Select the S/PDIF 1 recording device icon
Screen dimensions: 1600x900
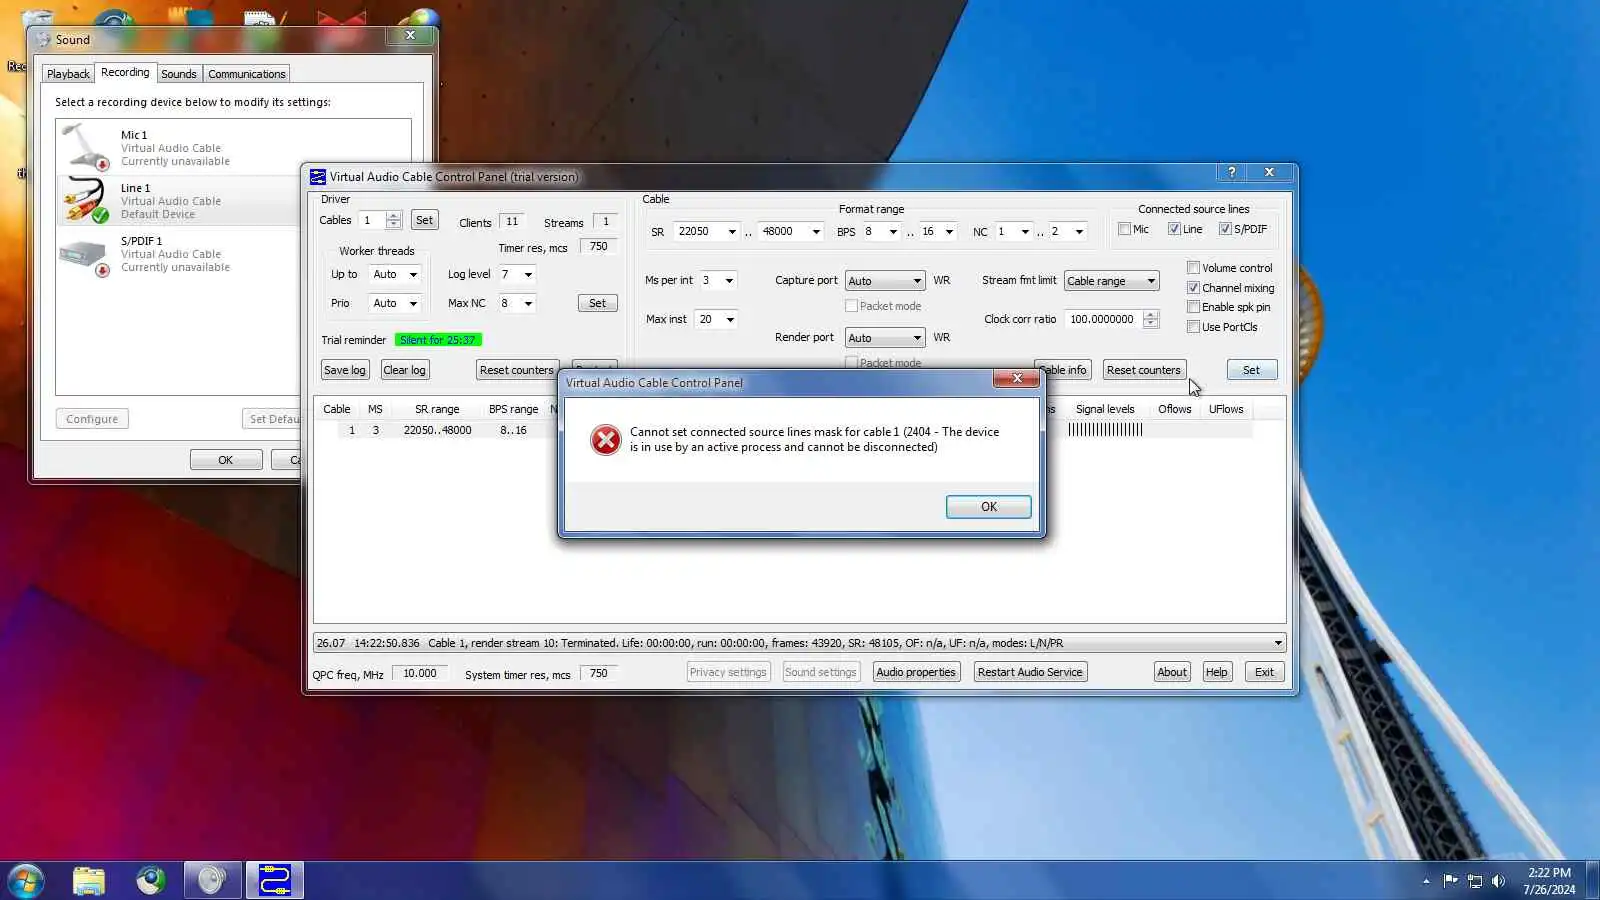[85, 255]
